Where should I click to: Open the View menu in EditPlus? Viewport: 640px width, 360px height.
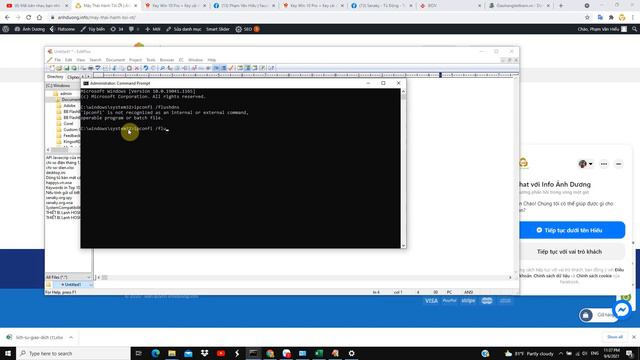[x=81, y=60]
